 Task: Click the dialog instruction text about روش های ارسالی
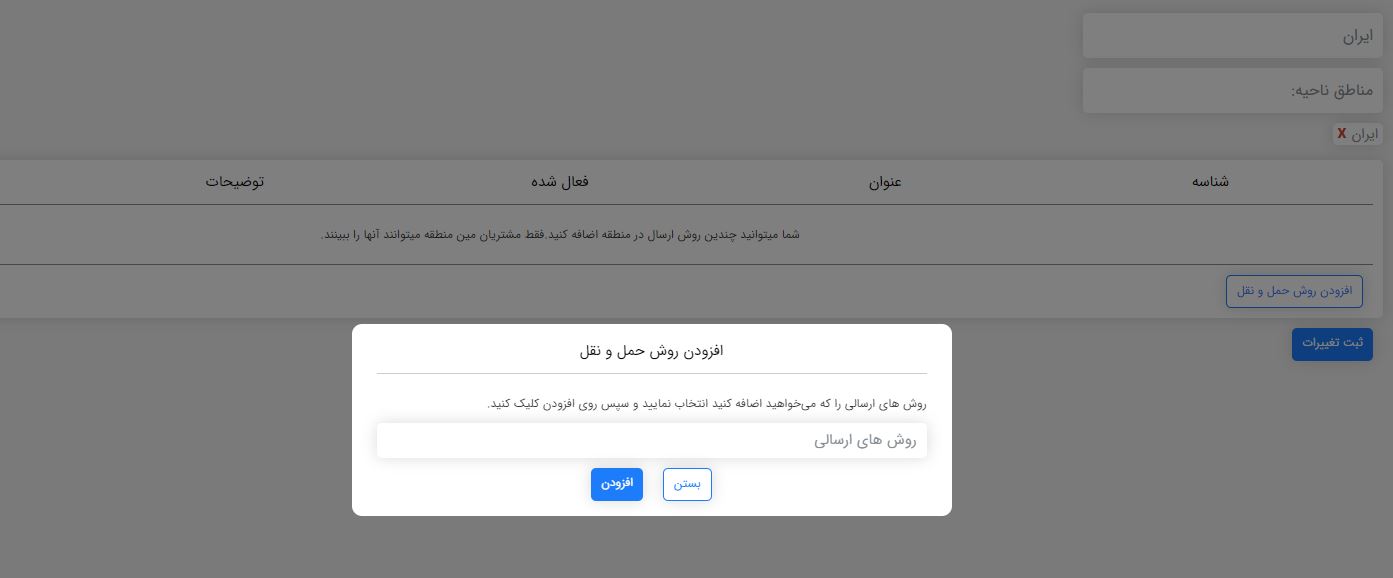coord(707,404)
